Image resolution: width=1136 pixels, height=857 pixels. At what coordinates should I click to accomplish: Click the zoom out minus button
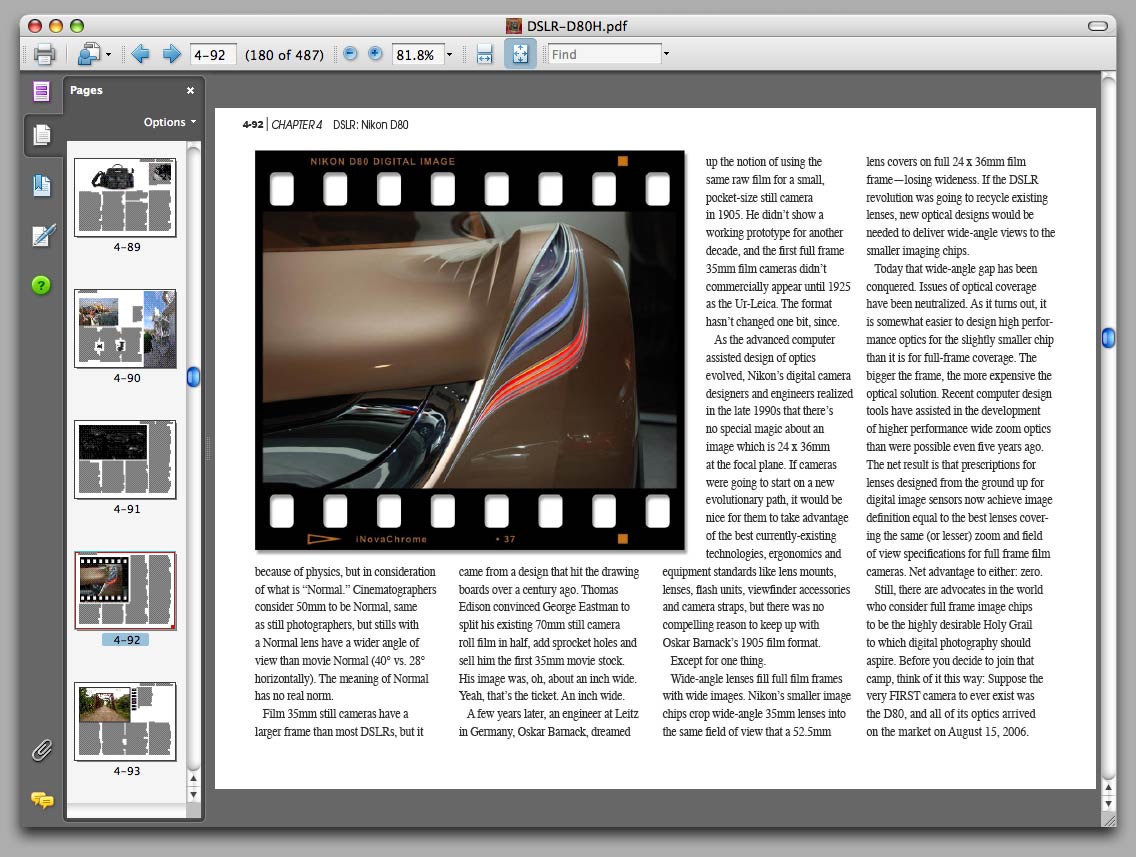pyautogui.click(x=350, y=54)
